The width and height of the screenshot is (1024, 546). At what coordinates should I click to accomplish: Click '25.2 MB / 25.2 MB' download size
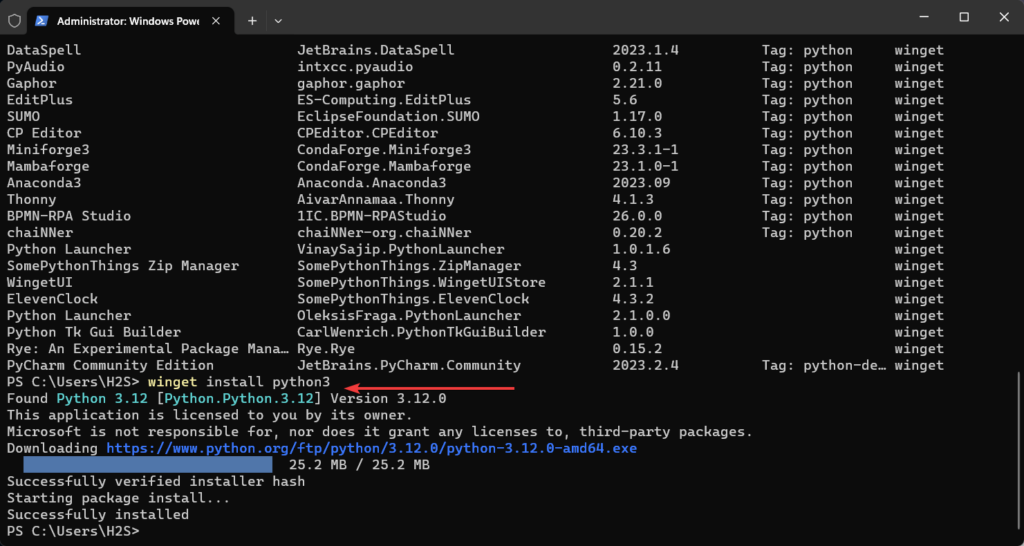359,465
